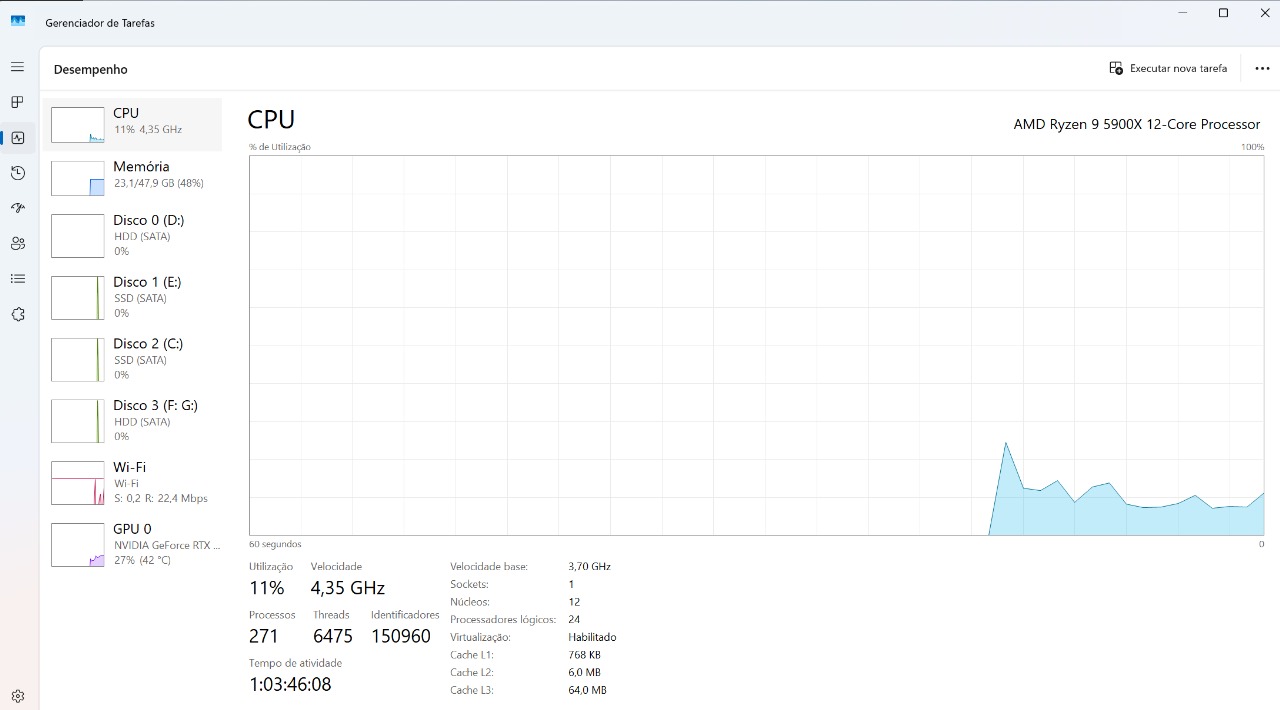Select the Wi-Fi performance entry
This screenshot has width=1280, height=710.
click(x=132, y=482)
